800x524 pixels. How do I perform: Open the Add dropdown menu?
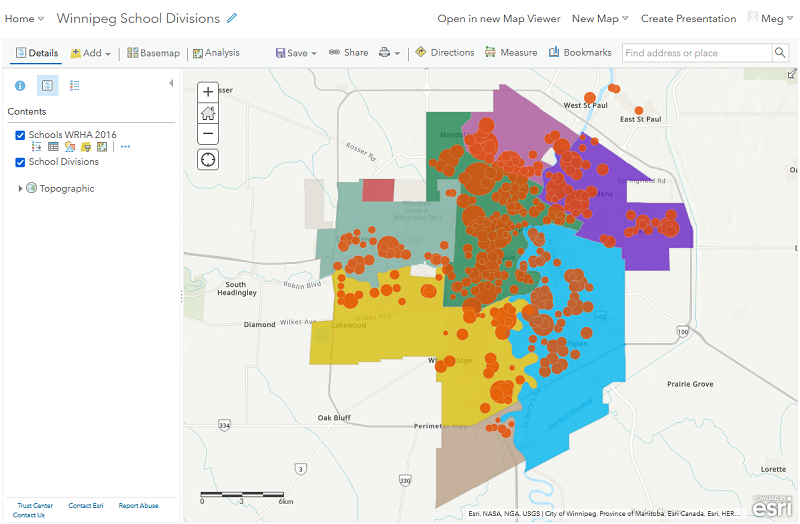tap(90, 53)
